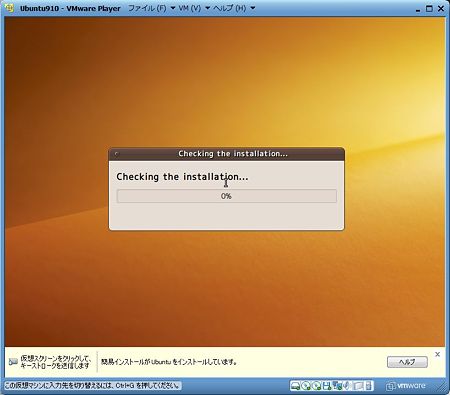The width and height of the screenshot is (450, 395).
Task: Maximize the VMware Player window
Action: [429, 9]
